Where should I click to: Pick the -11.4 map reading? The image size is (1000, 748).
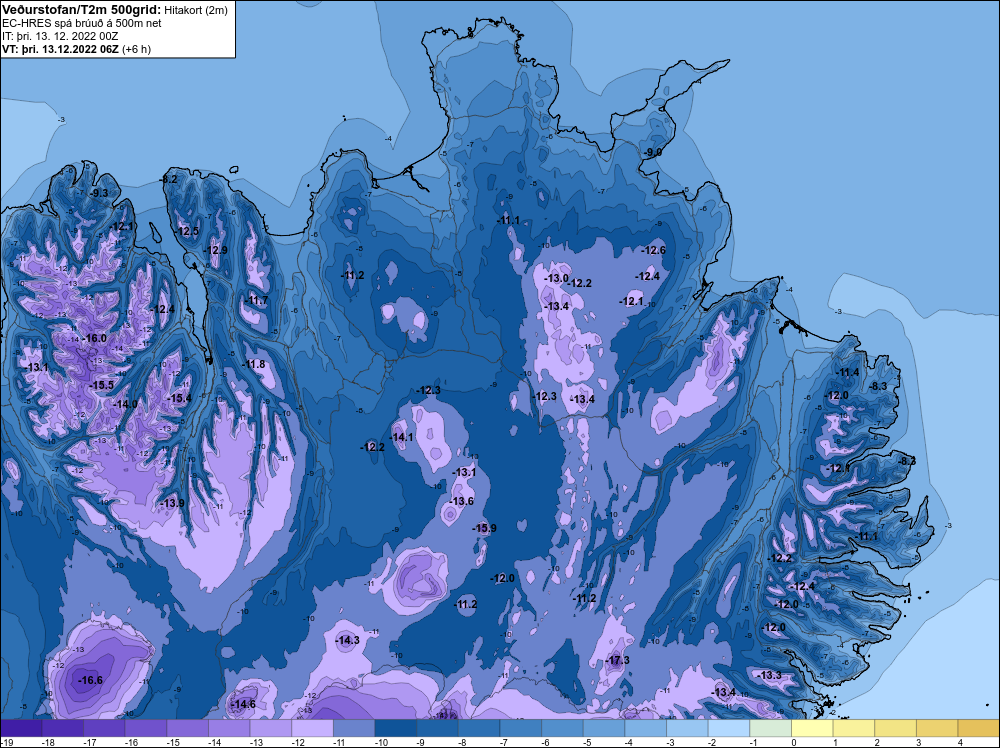(x=848, y=372)
